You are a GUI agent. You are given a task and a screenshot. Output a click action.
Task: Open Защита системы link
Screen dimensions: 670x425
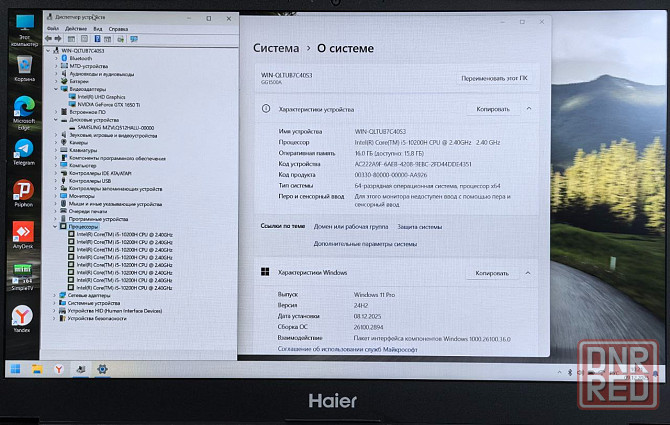click(420, 227)
